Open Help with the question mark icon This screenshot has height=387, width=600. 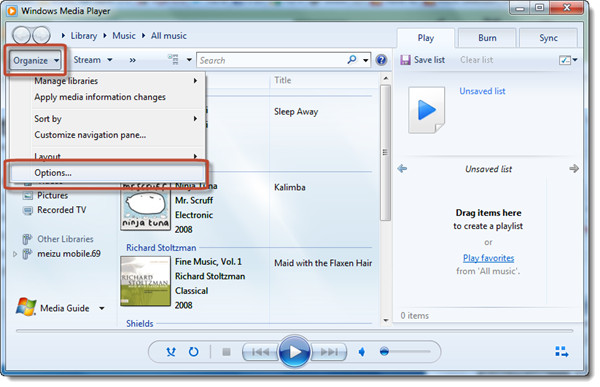tap(381, 60)
